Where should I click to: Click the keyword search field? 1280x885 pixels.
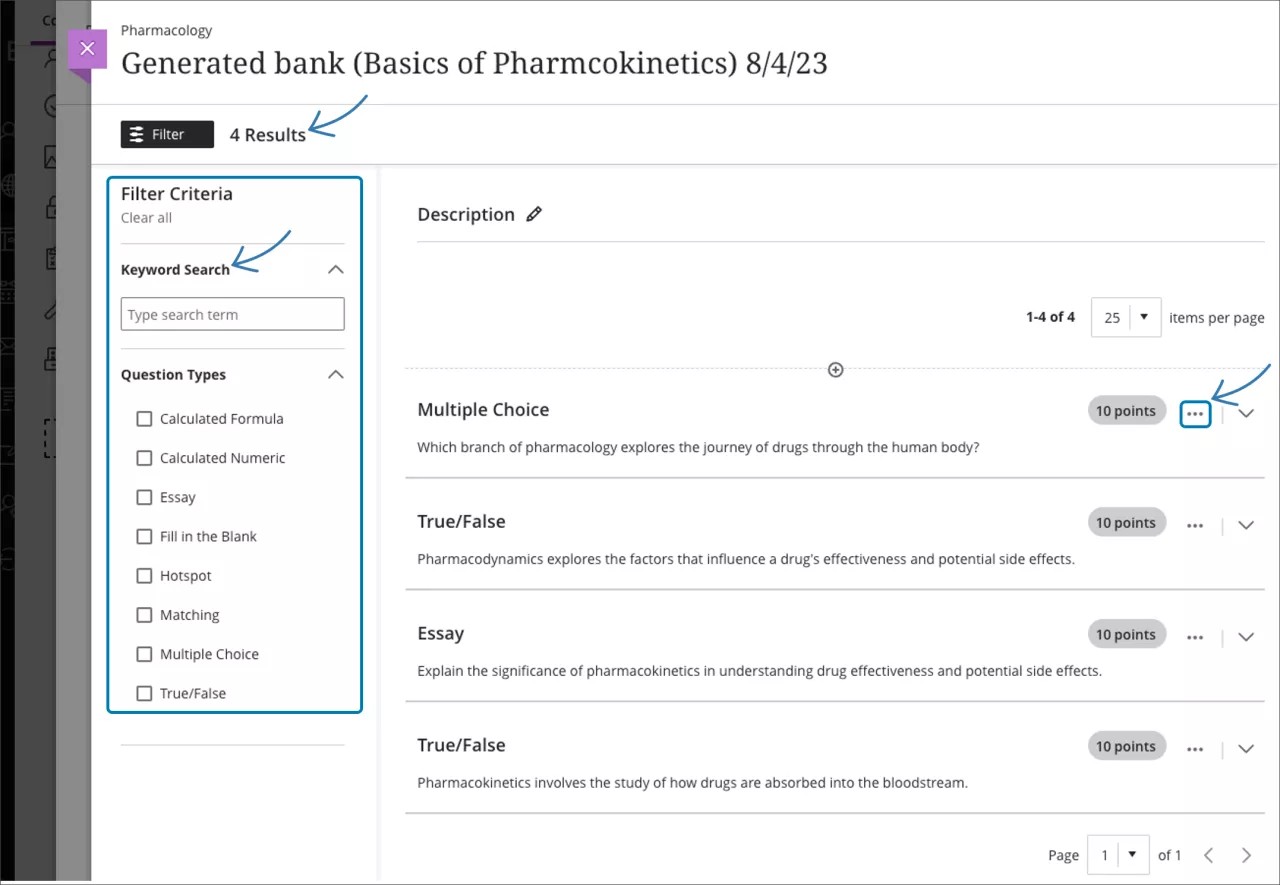[x=232, y=313]
